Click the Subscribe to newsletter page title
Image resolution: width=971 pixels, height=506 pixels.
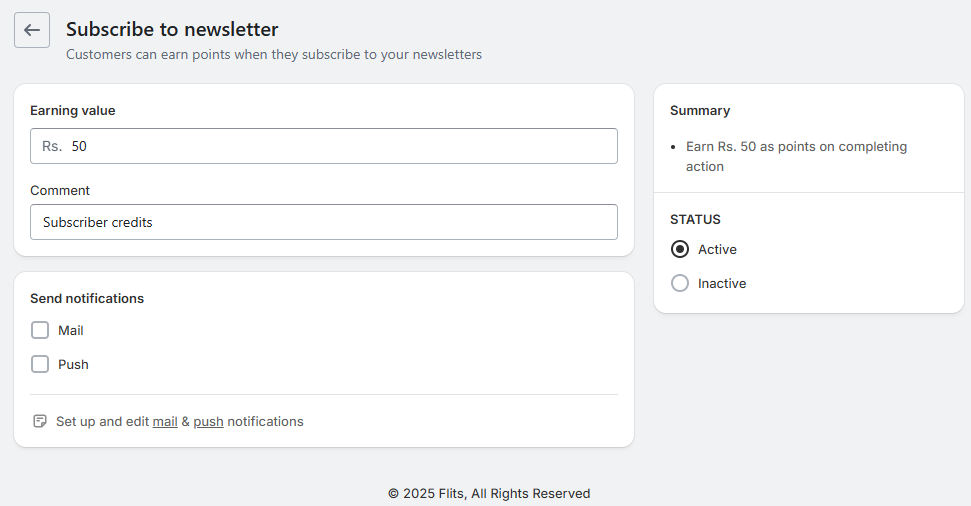pyautogui.click(x=172, y=30)
